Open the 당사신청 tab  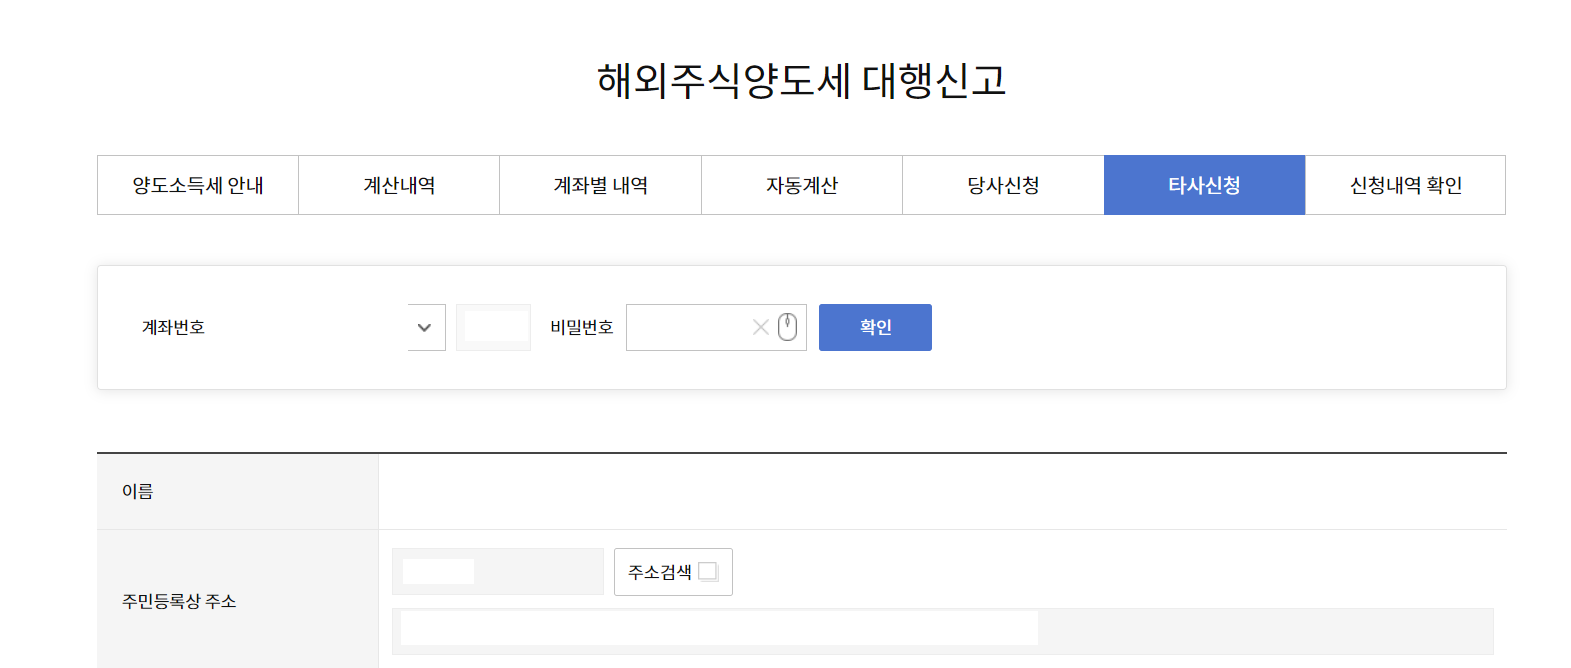[1003, 185]
